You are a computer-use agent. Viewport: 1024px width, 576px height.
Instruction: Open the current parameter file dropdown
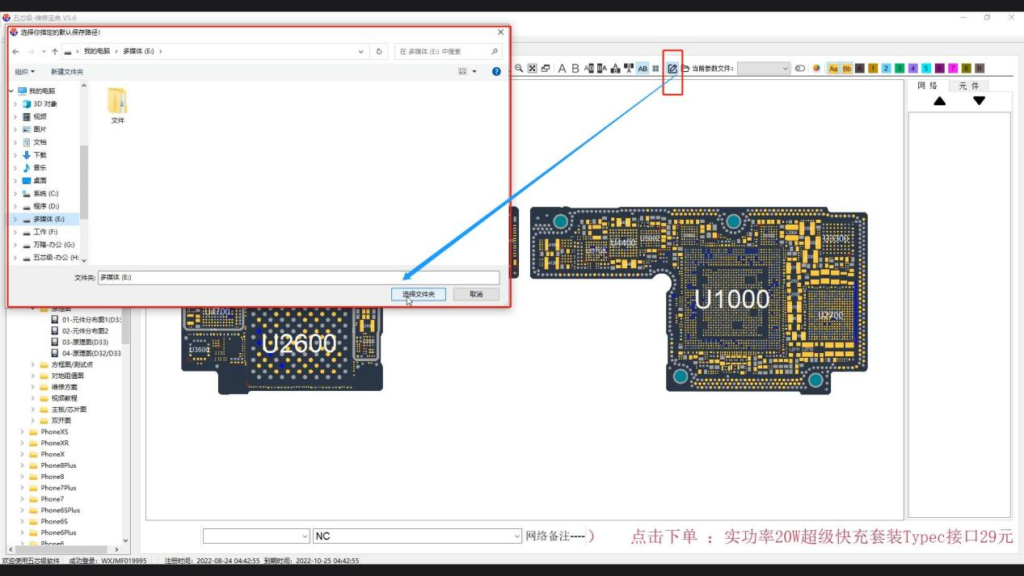coord(763,68)
